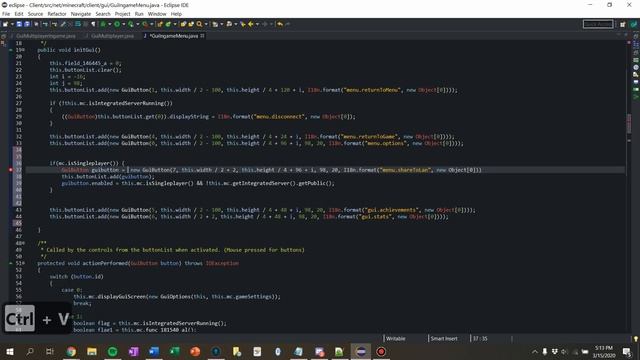Open File Explorer from the taskbar
Screen dimensions: 640x360
coord(92,351)
